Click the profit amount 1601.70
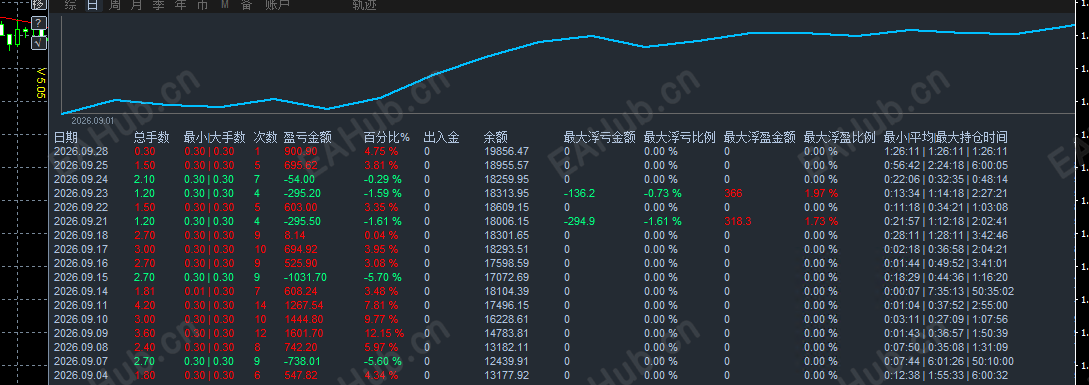The image size is (1089, 385). point(303,334)
